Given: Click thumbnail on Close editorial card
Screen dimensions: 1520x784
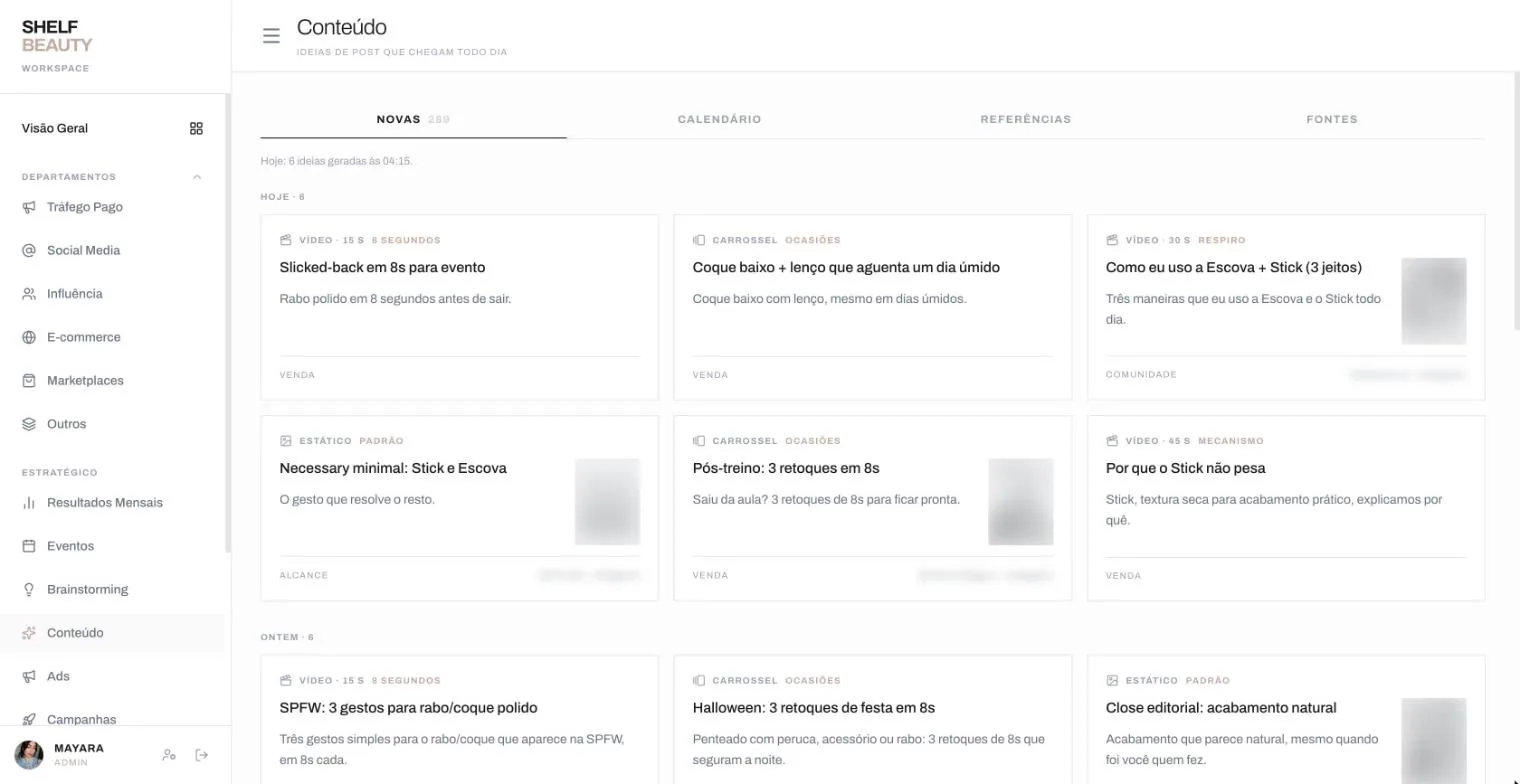Looking at the screenshot, I should 1434,741.
